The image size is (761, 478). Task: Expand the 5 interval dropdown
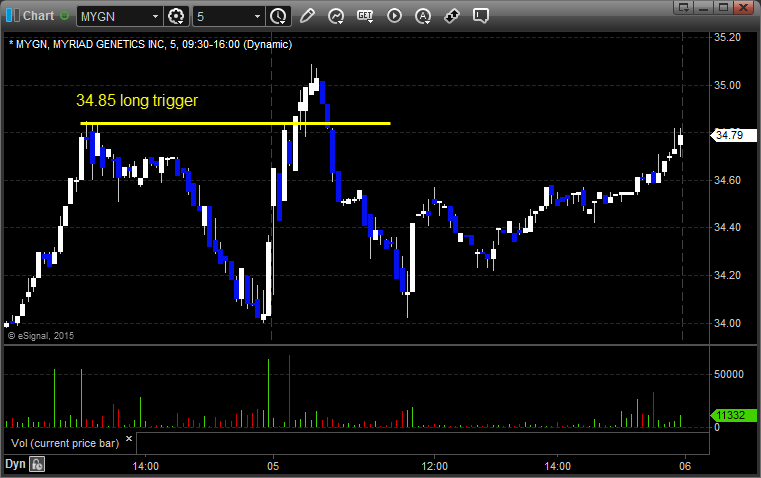(x=257, y=16)
